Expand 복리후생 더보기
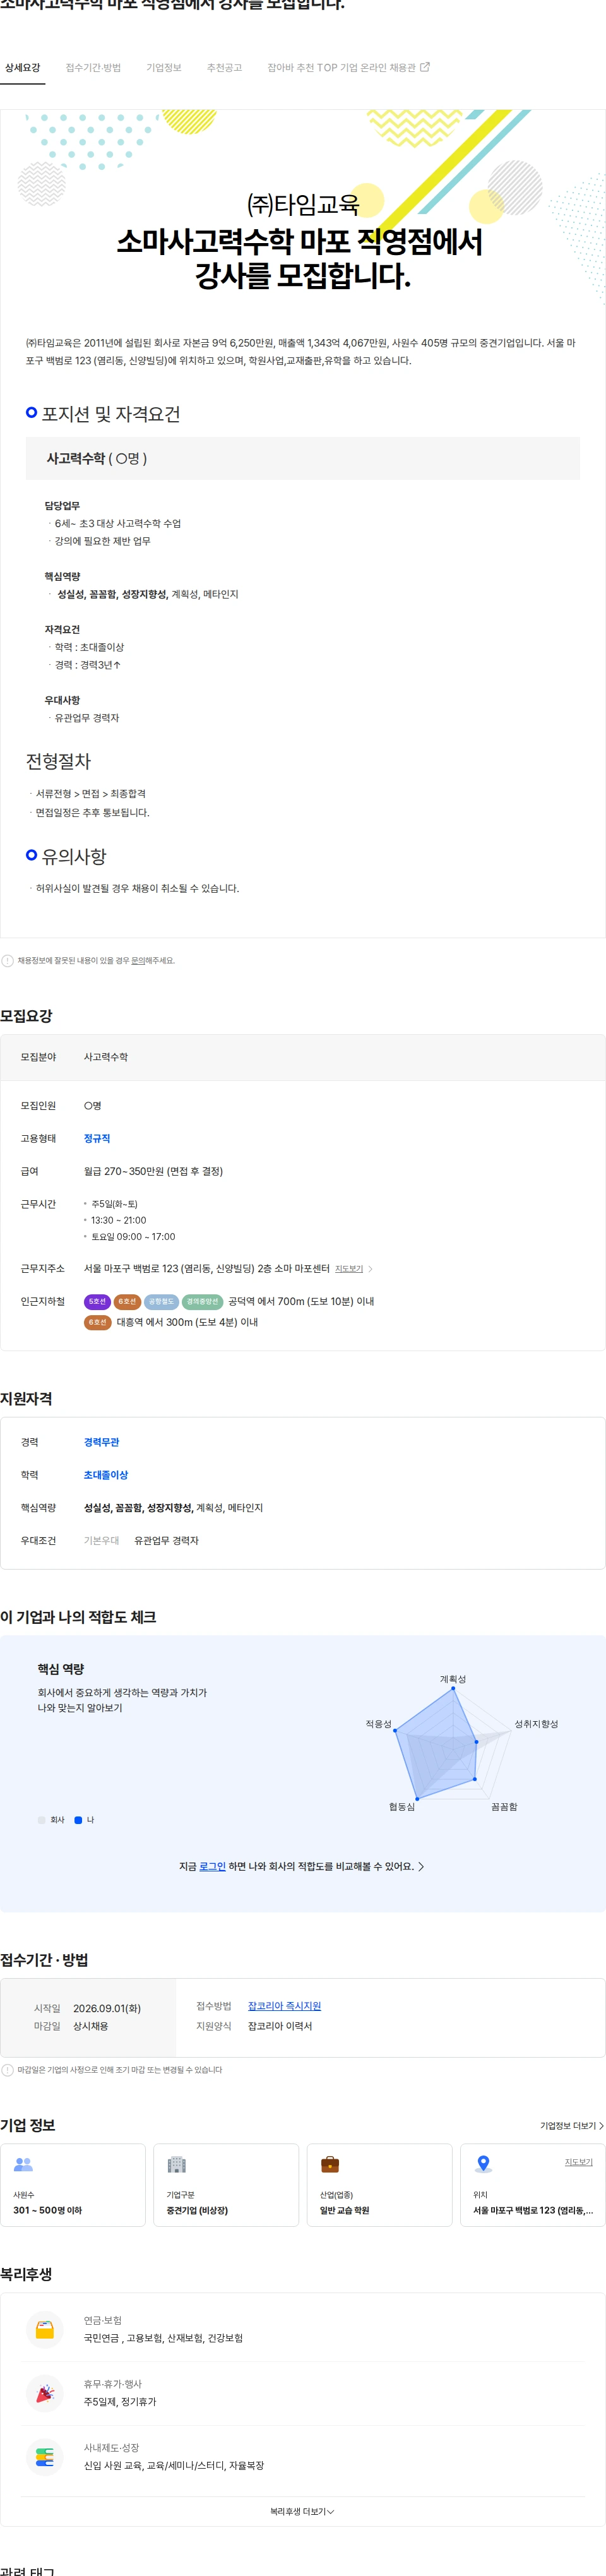The image size is (606, 2576). pyautogui.click(x=302, y=2512)
